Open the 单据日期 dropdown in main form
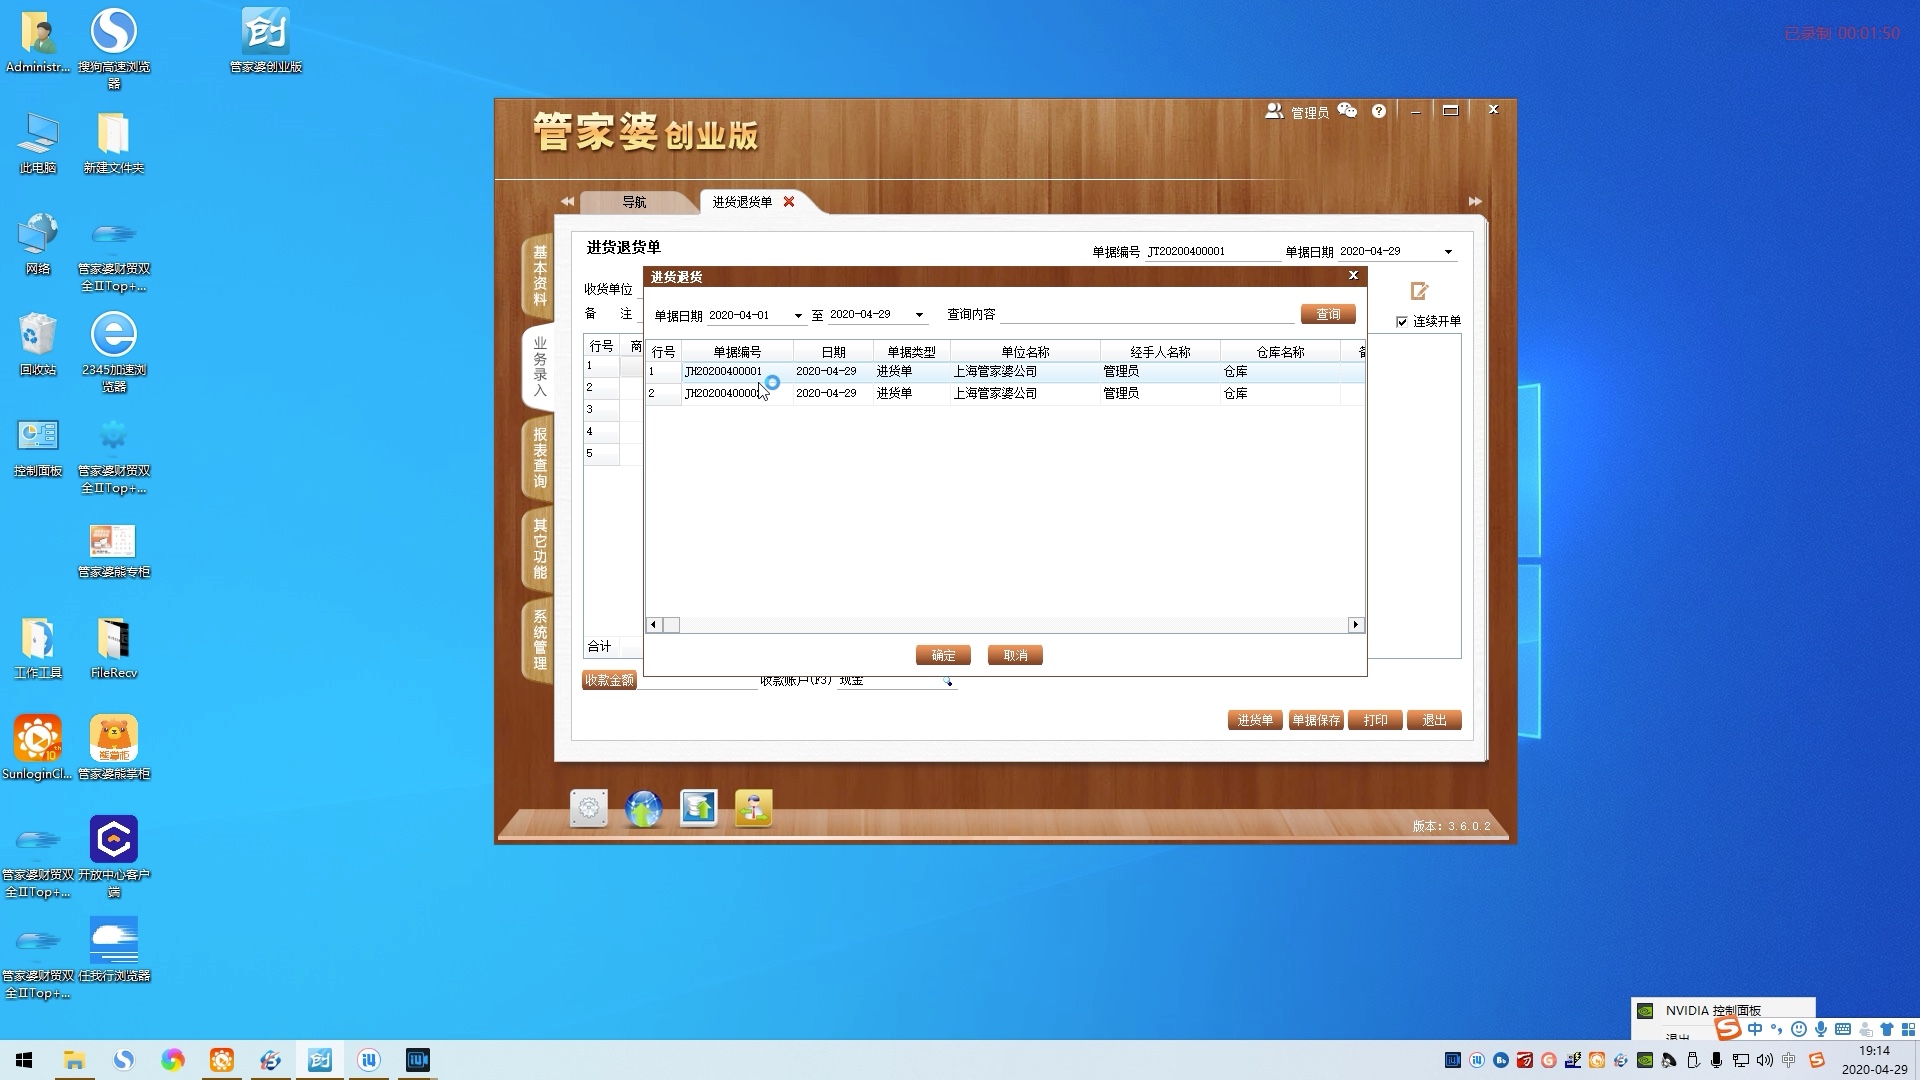The image size is (1920, 1080). click(x=1448, y=251)
